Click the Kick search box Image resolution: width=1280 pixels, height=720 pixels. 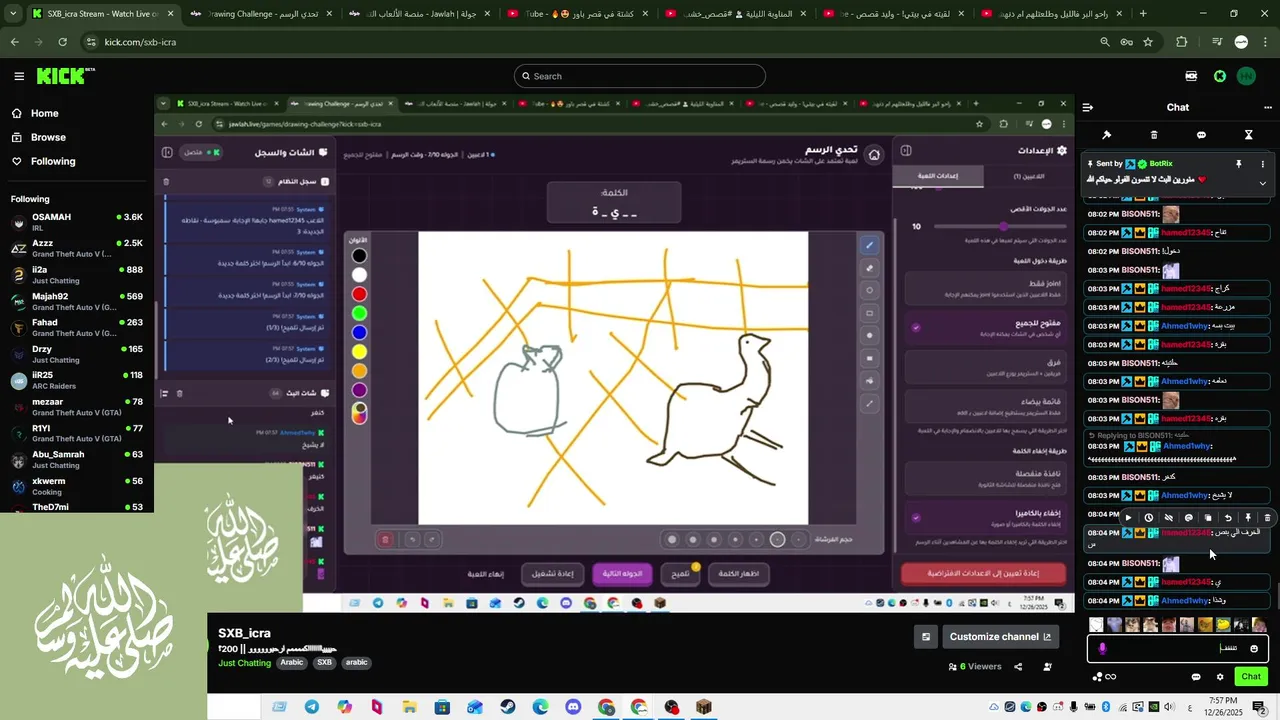coord(640,76)
